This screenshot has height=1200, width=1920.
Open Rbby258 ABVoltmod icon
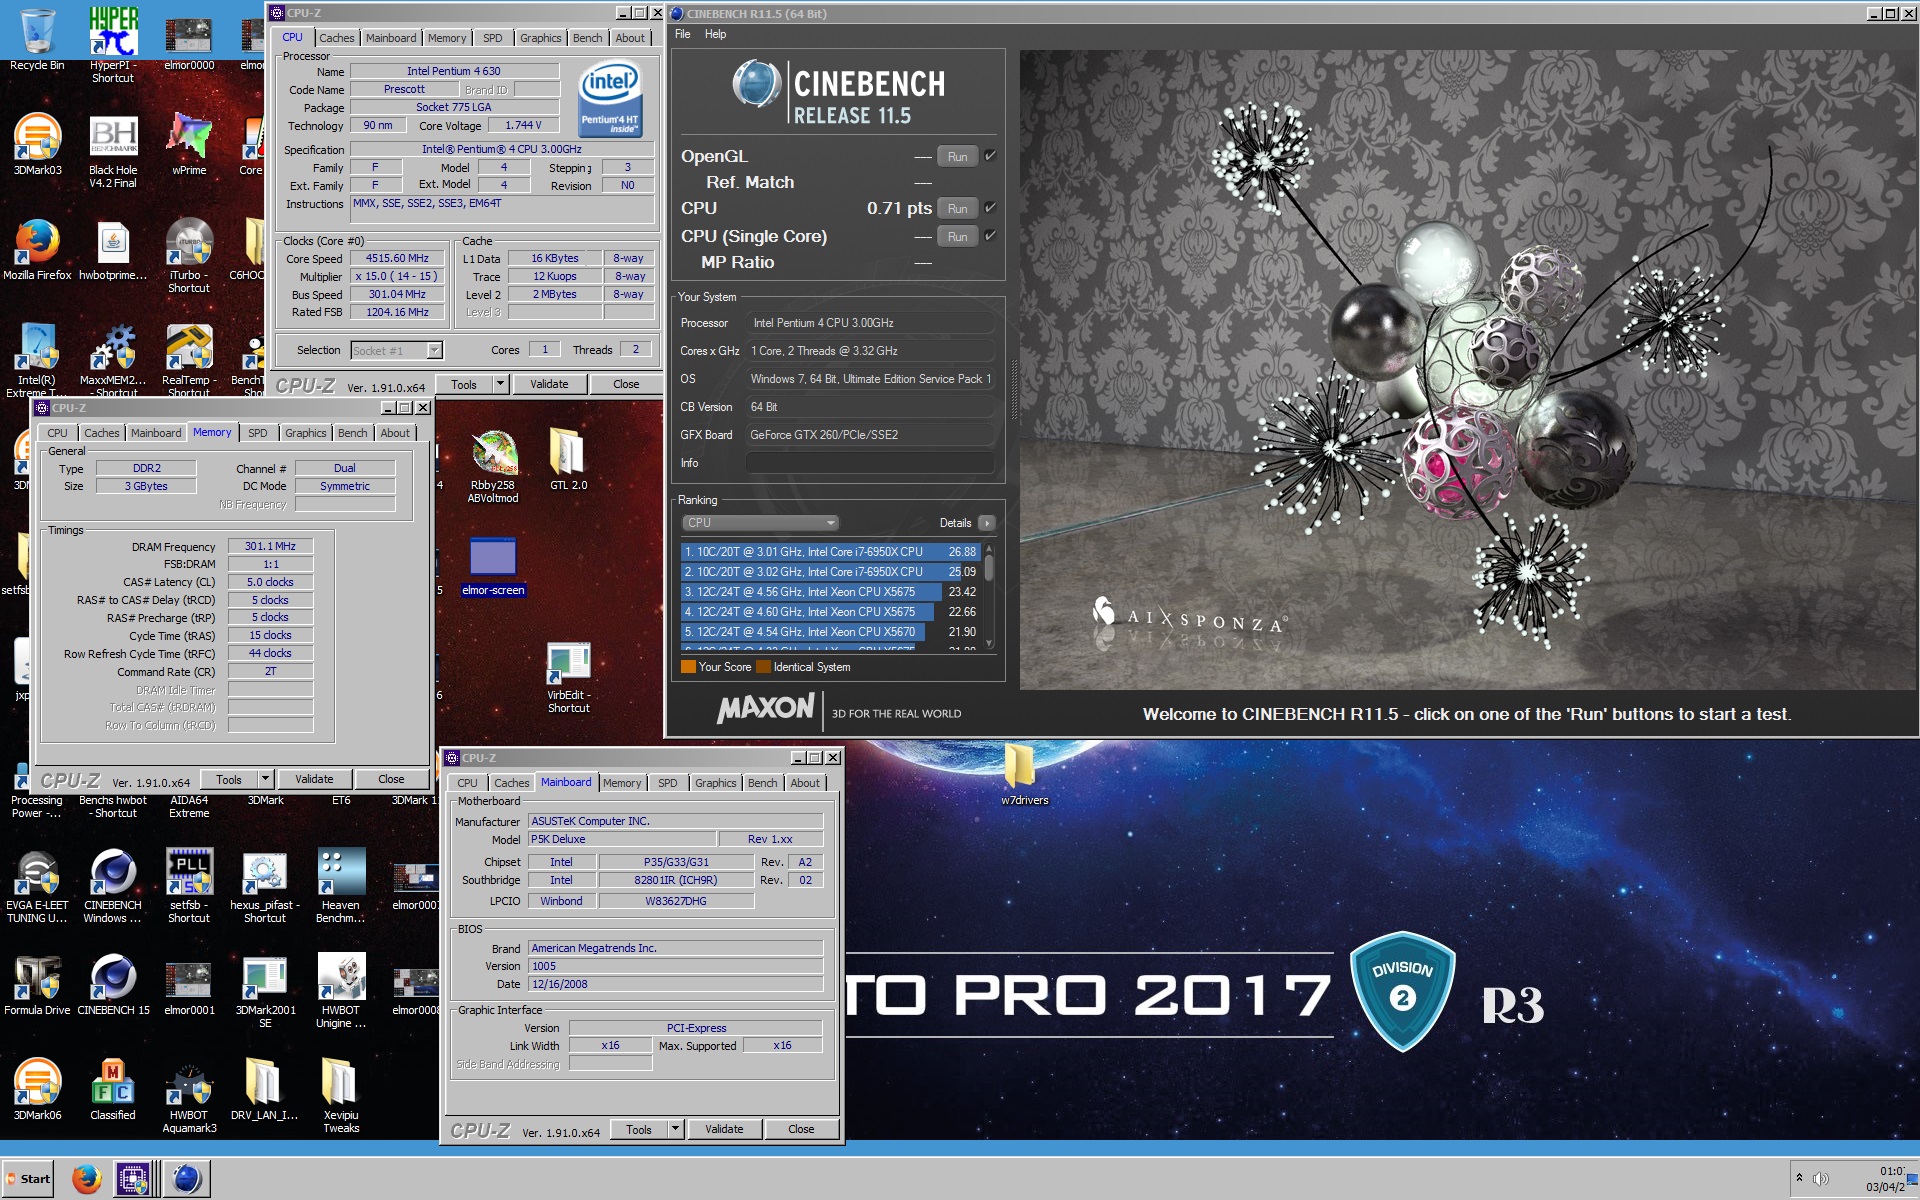tap(493, 466)
